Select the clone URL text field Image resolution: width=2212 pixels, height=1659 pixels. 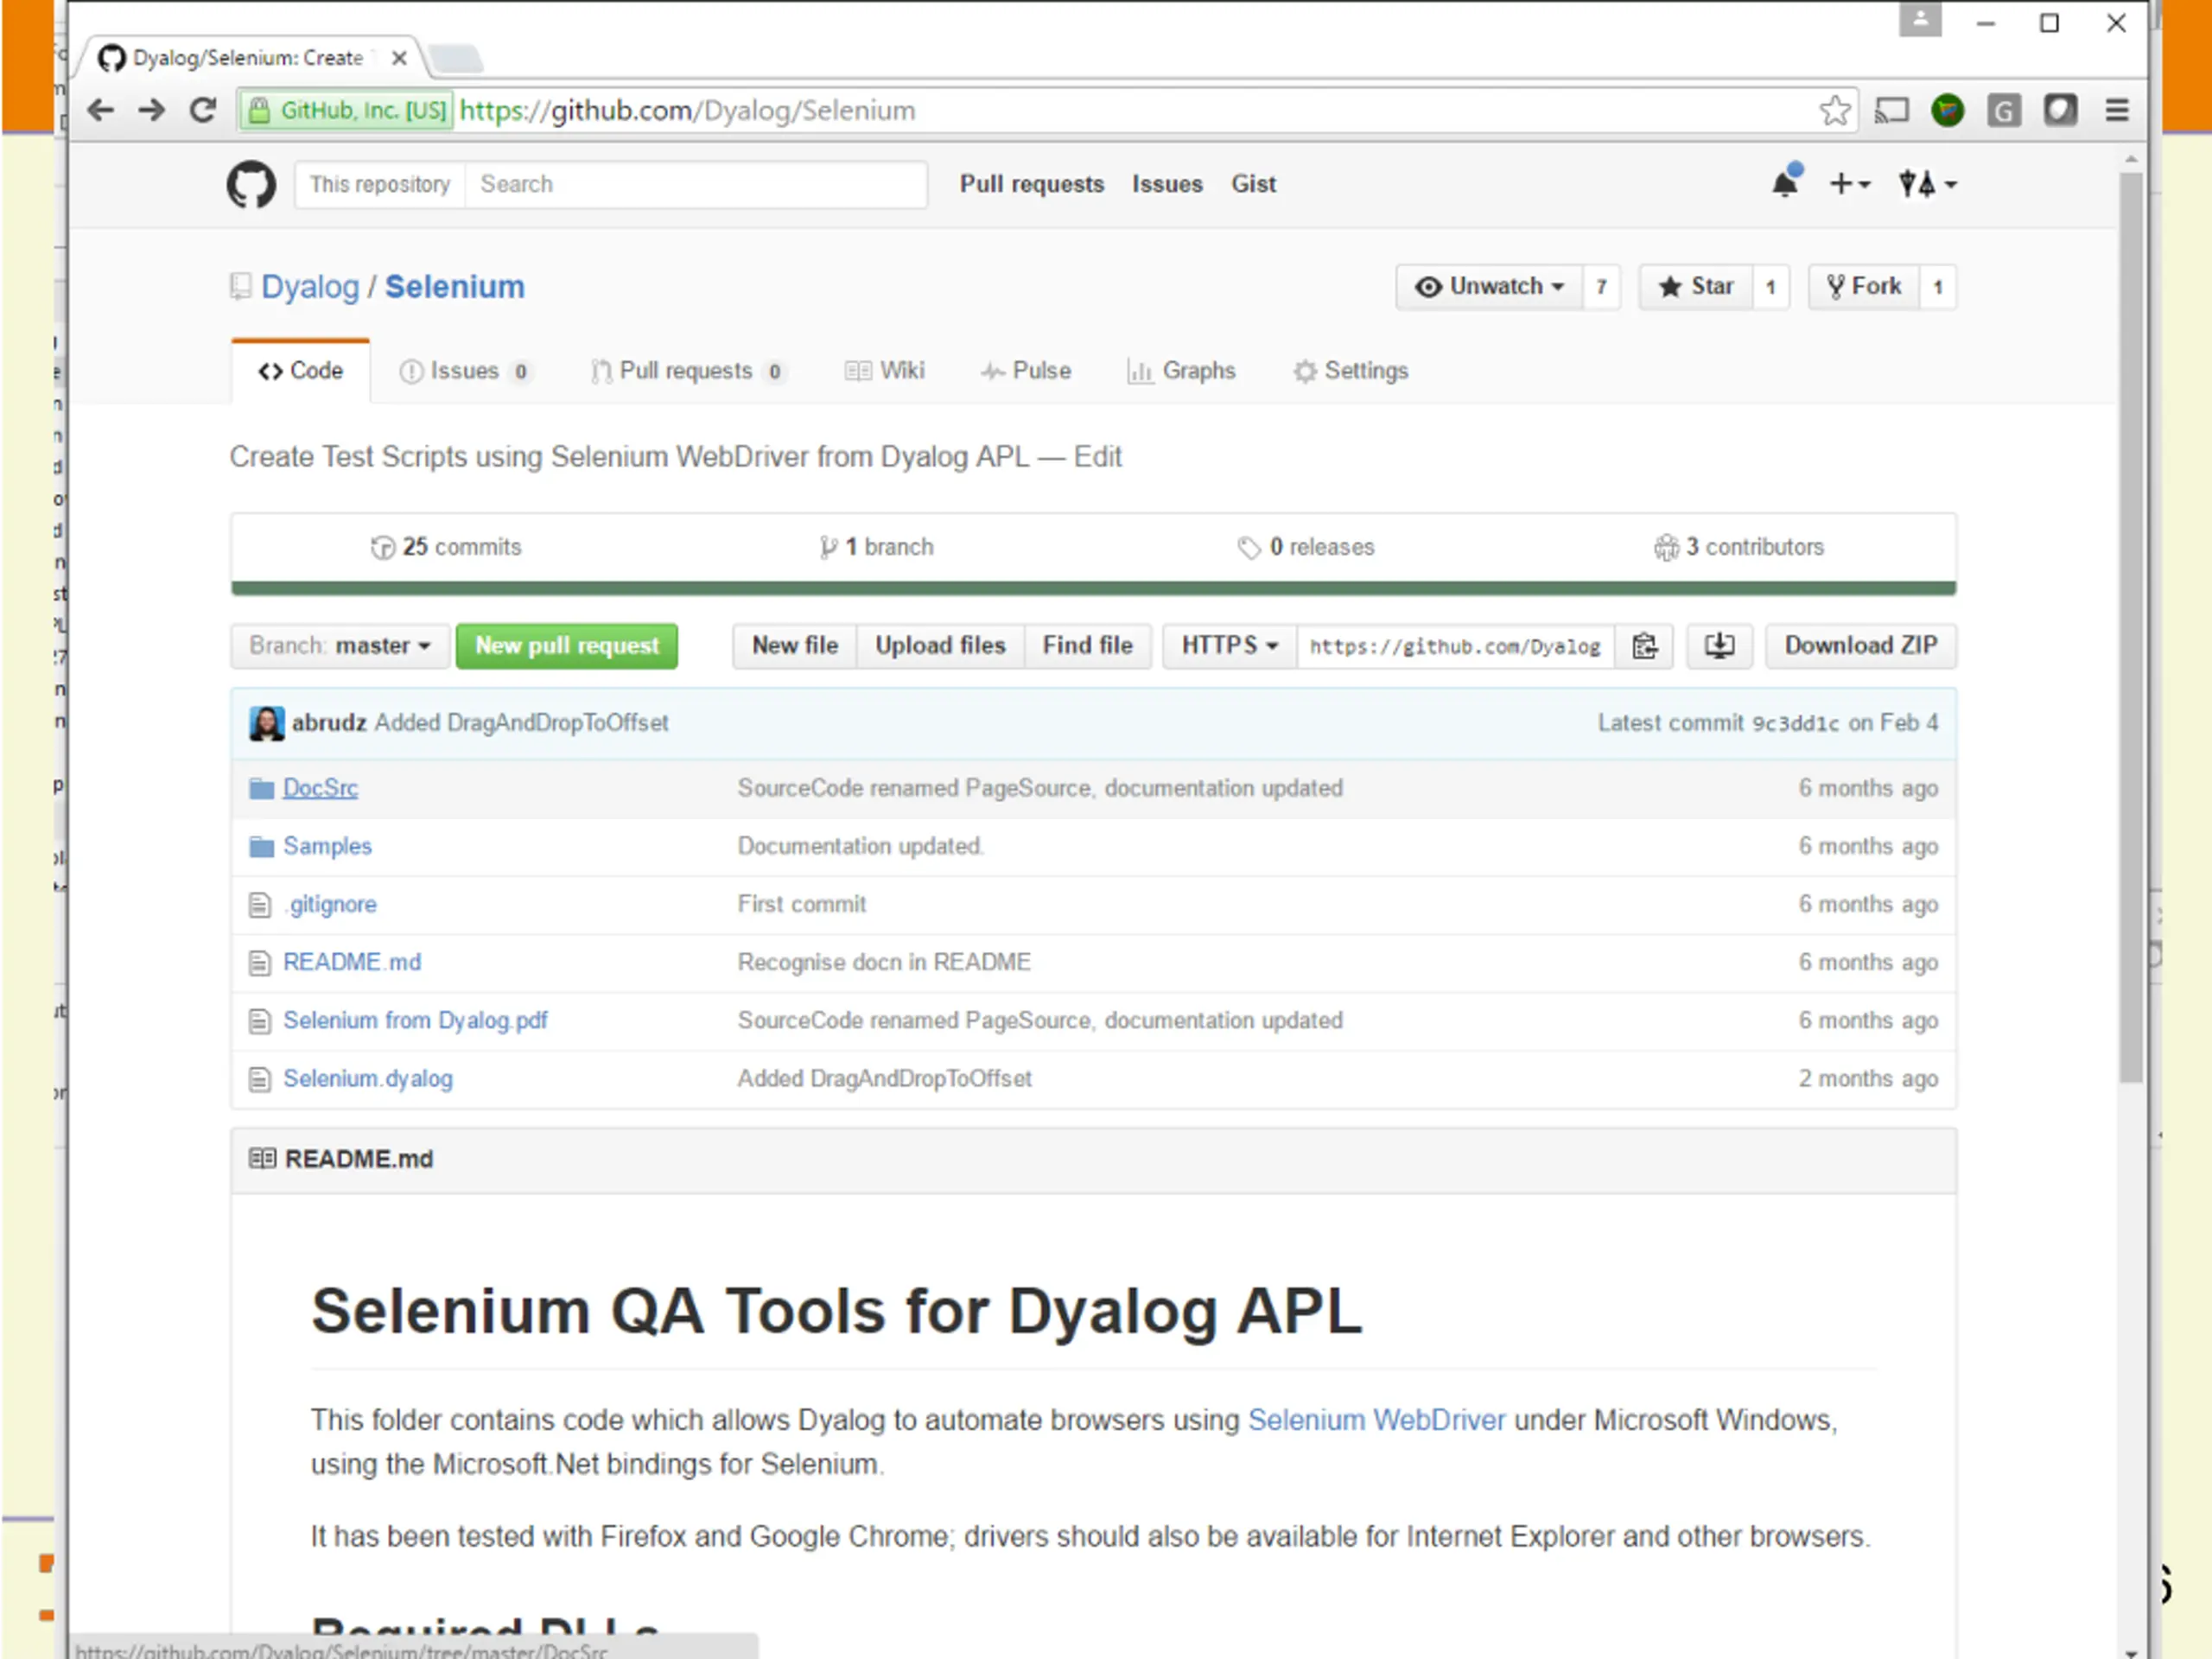pos(1456,646)
